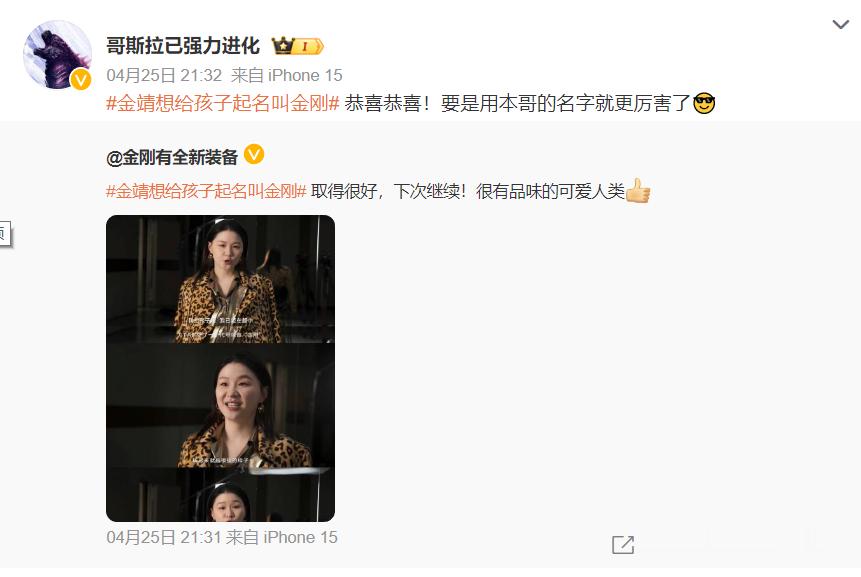Click verified badge next to @金刚有全新装备

(x=254, y=154)
